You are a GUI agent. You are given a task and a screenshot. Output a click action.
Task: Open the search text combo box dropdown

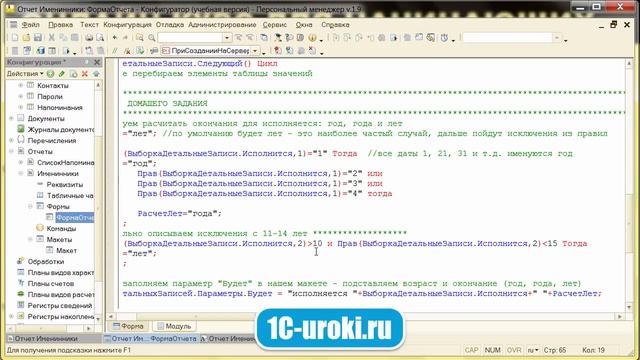(x=227, y=38)
